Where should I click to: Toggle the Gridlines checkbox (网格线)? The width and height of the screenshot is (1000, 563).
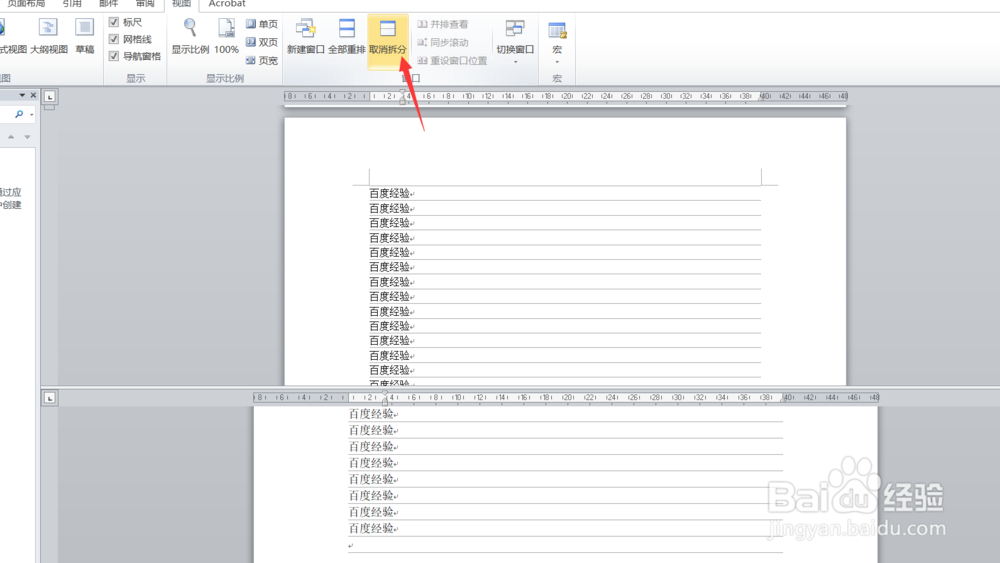114,40
